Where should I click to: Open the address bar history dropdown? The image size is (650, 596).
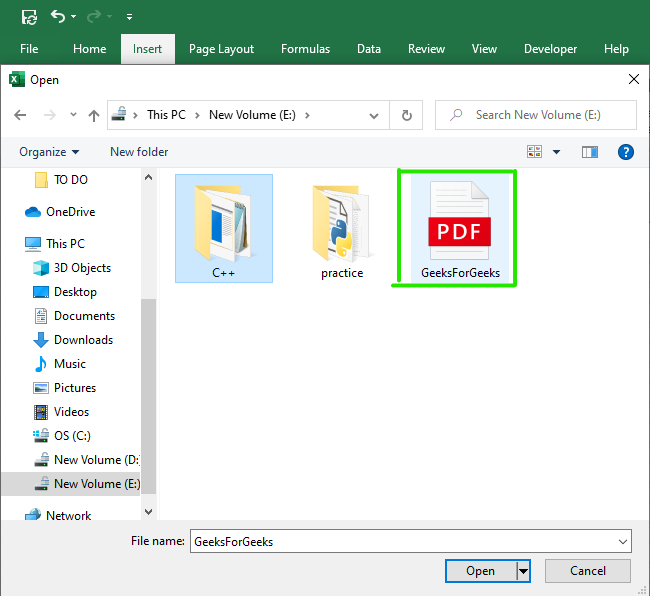[374, 116]
